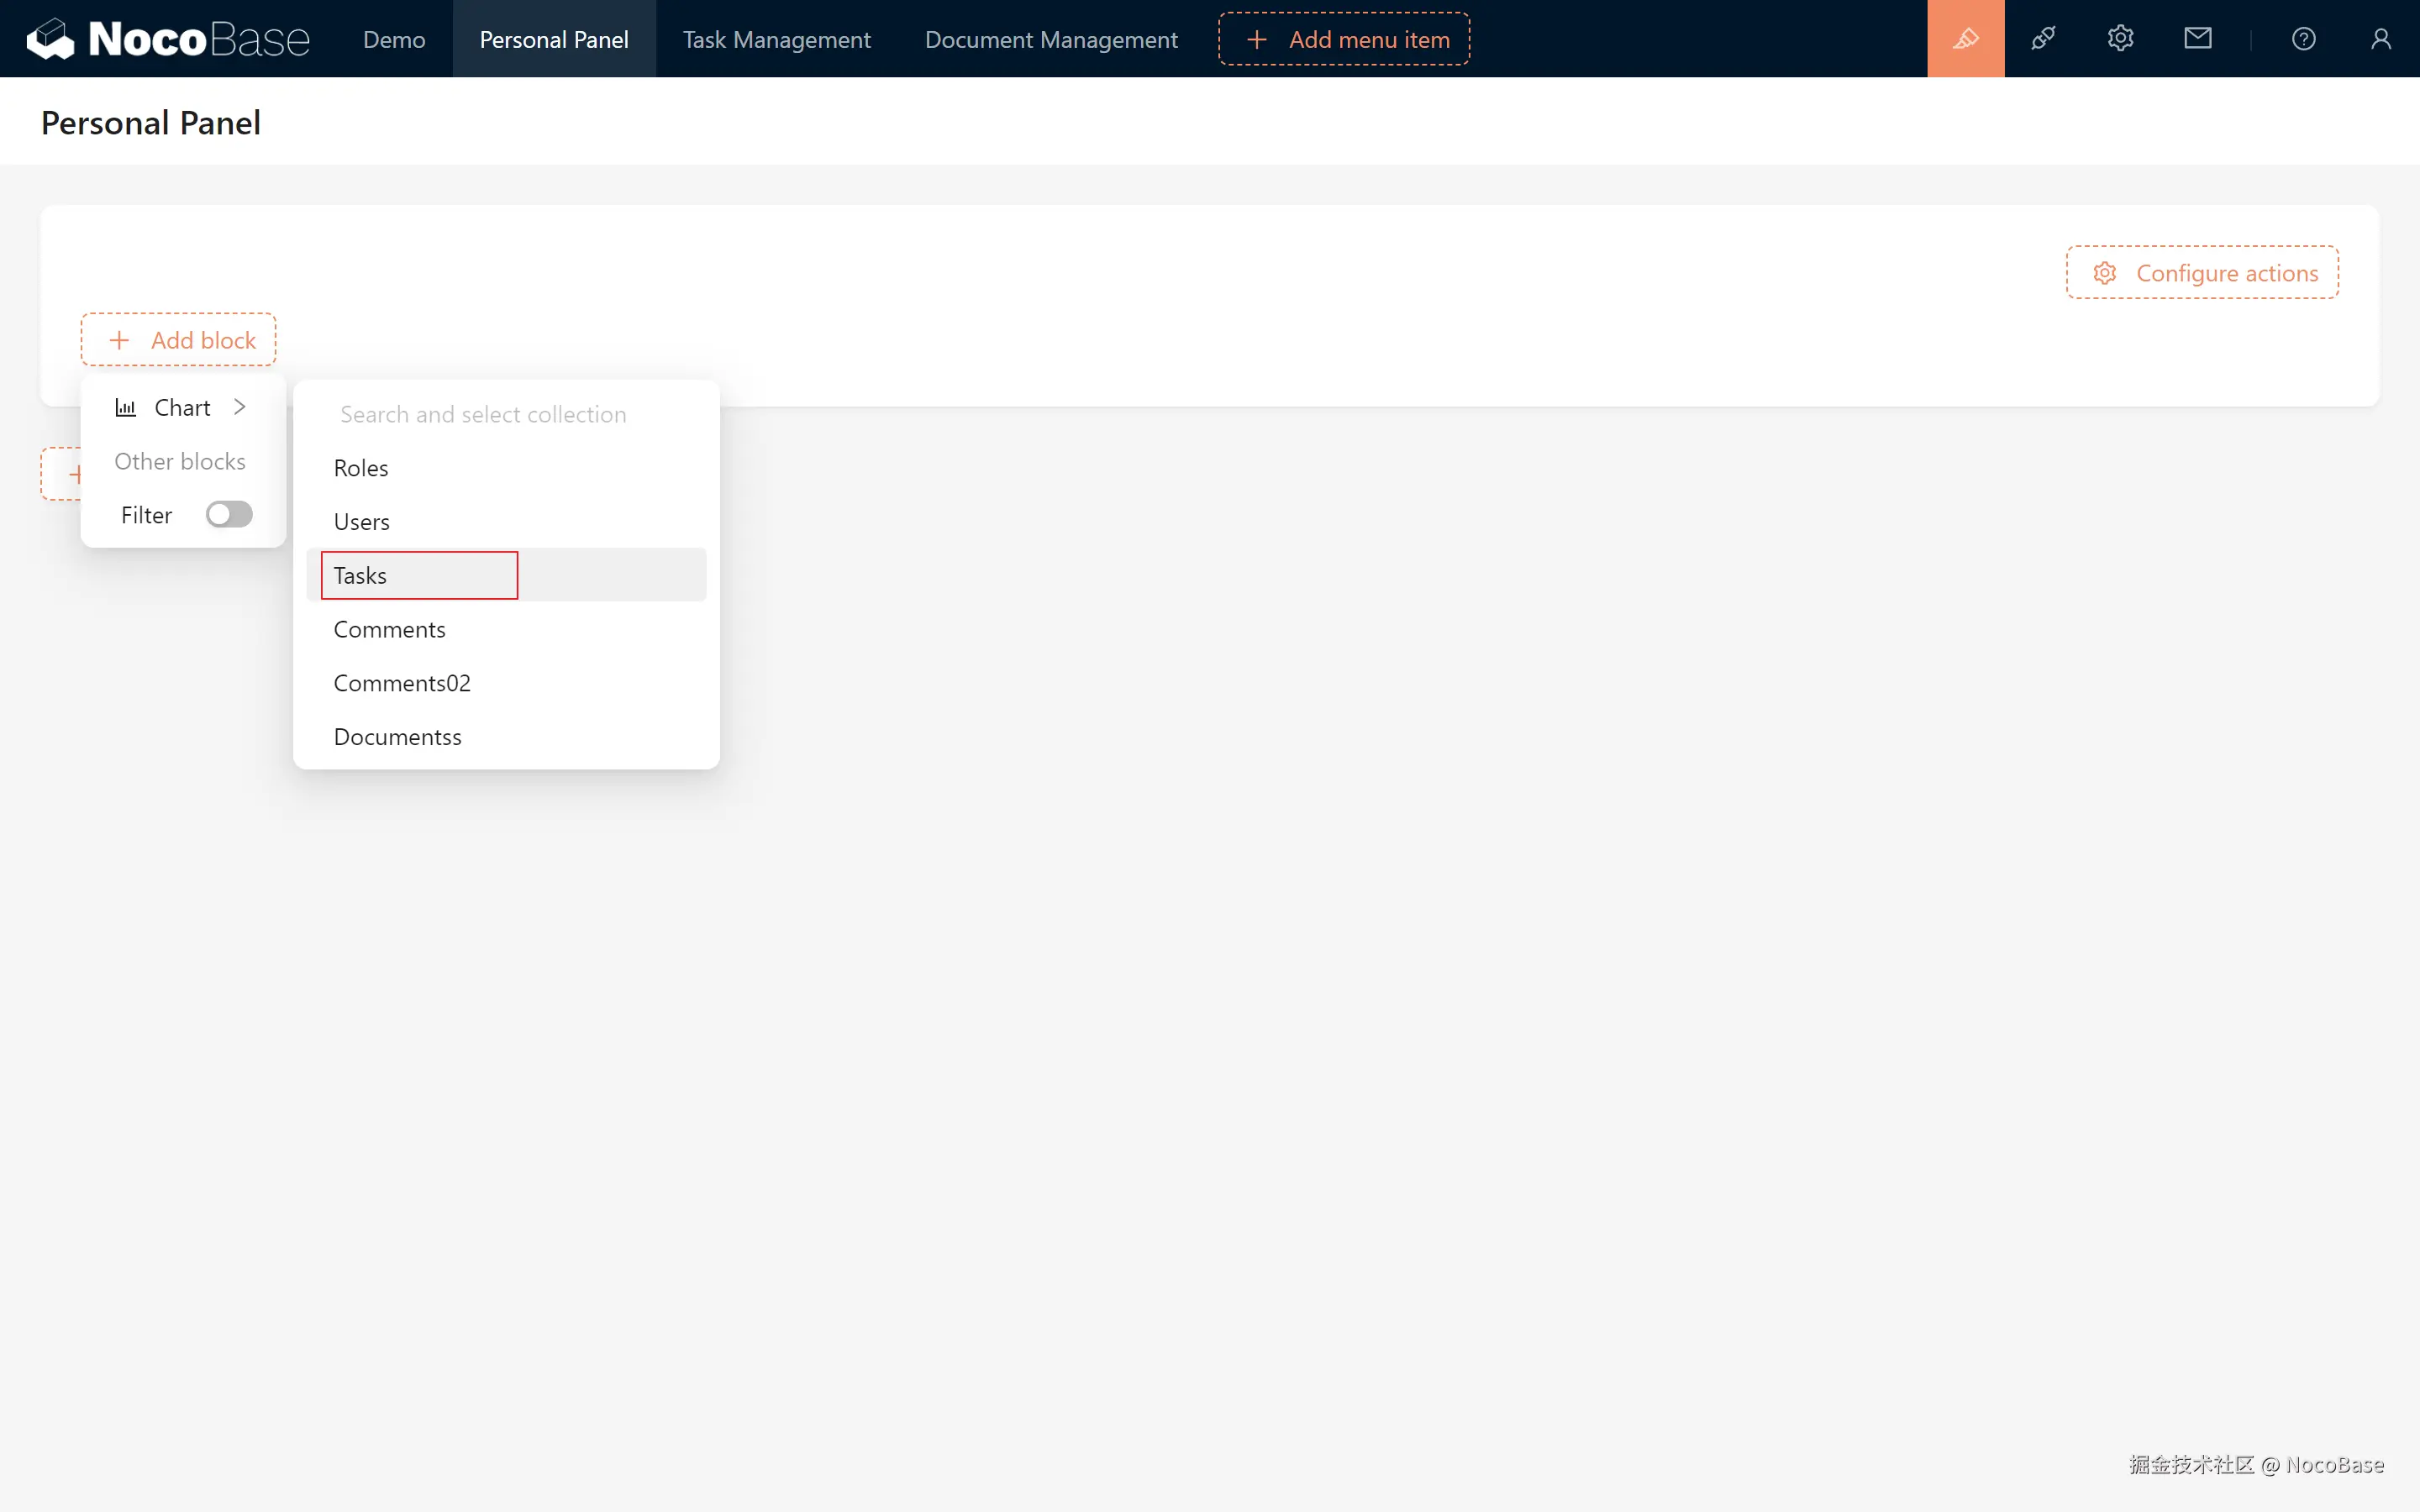Choose the Comments02 collection
Viewport: 2420px width, 1512px height.
point(402,683)
